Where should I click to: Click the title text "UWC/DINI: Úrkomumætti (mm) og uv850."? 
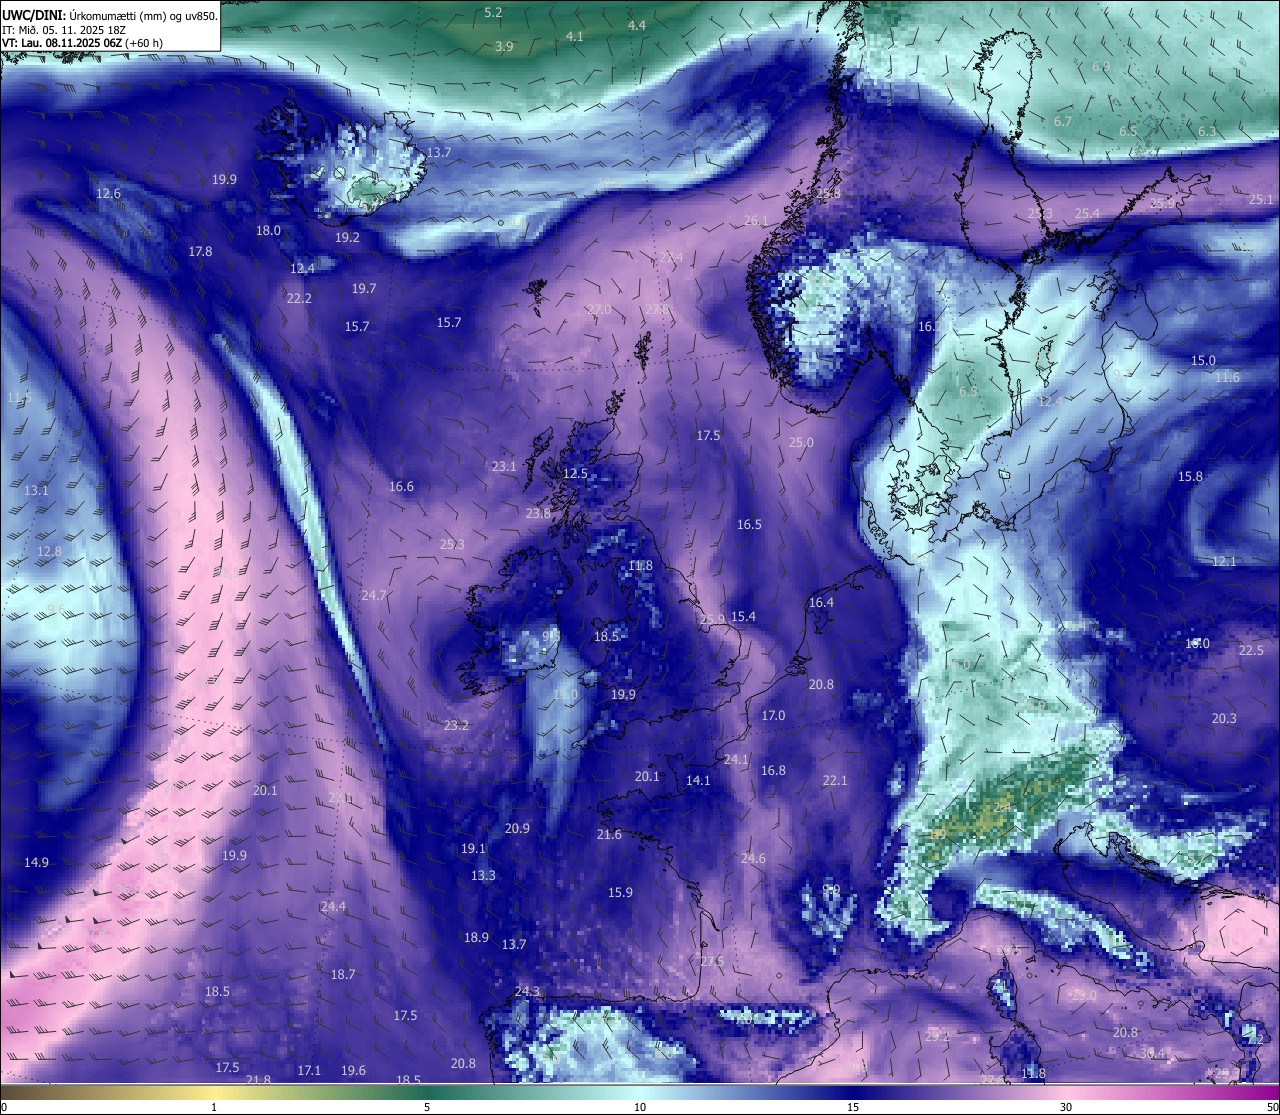point(110,15)
